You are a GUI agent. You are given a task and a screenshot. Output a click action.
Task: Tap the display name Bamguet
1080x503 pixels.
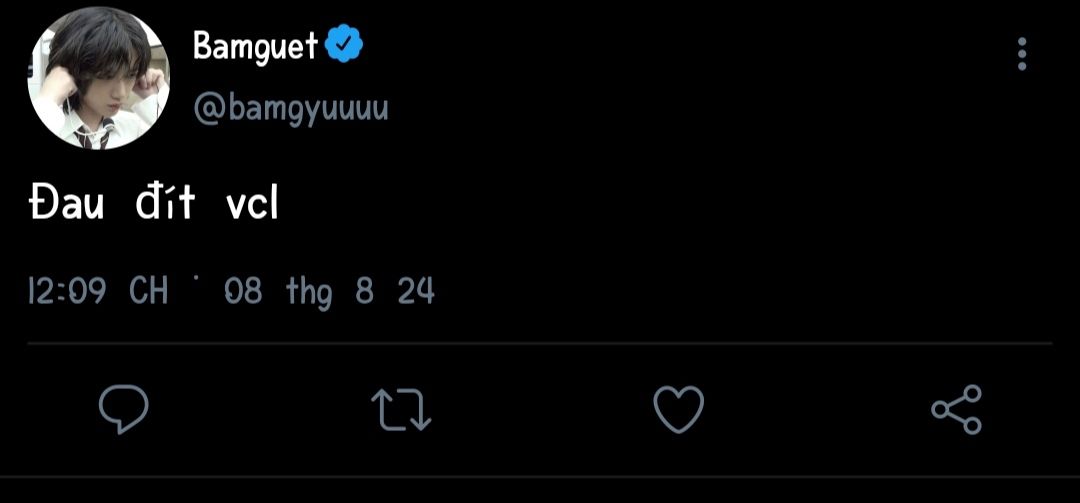coord(255,45)
